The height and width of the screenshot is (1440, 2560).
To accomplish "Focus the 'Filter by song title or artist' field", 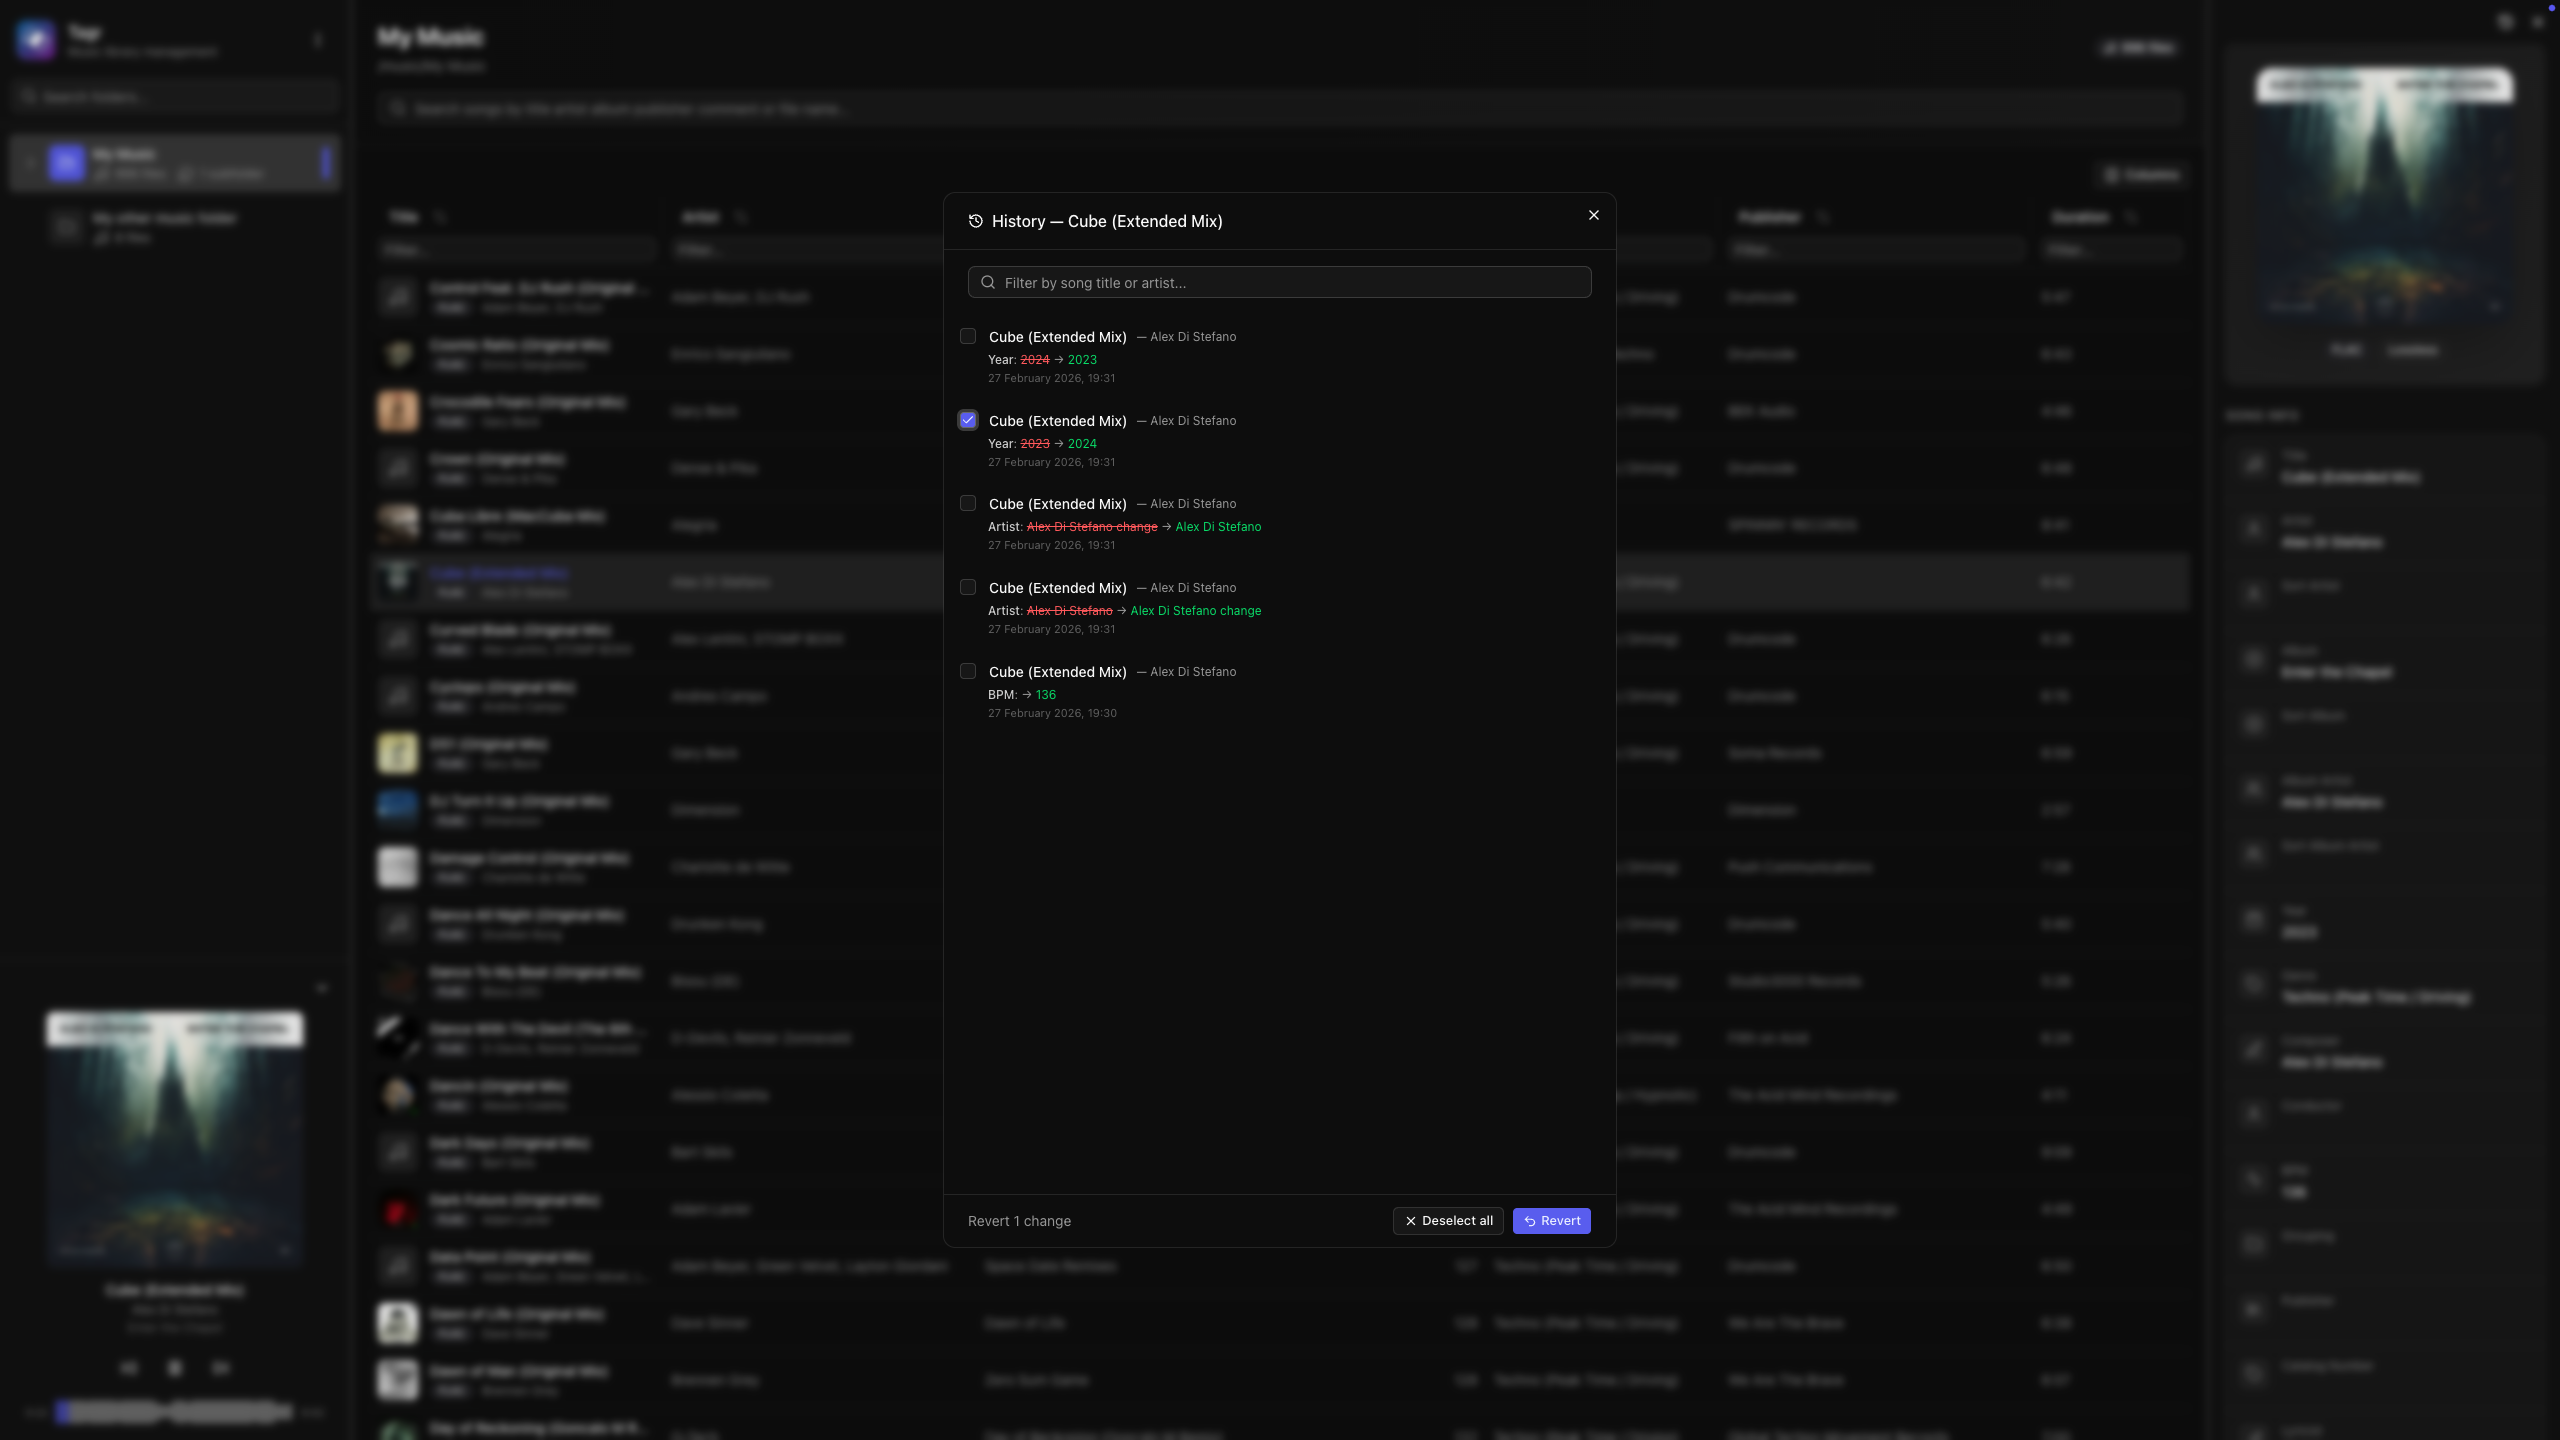I will point(1279,282).
